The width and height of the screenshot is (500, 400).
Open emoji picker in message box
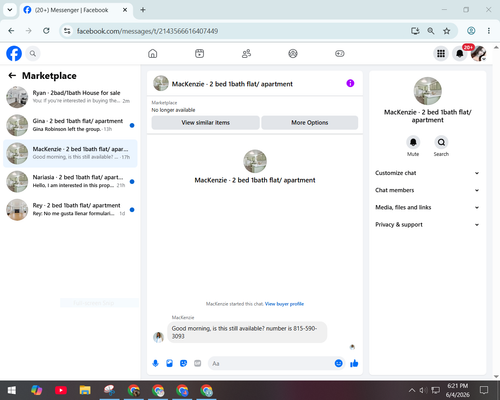tap(338, 363)
